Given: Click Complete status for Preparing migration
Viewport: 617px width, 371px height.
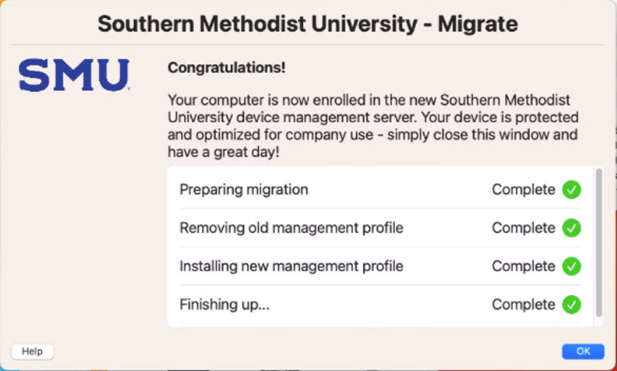Looking at the screenshot, I should [x=523, y=190].
